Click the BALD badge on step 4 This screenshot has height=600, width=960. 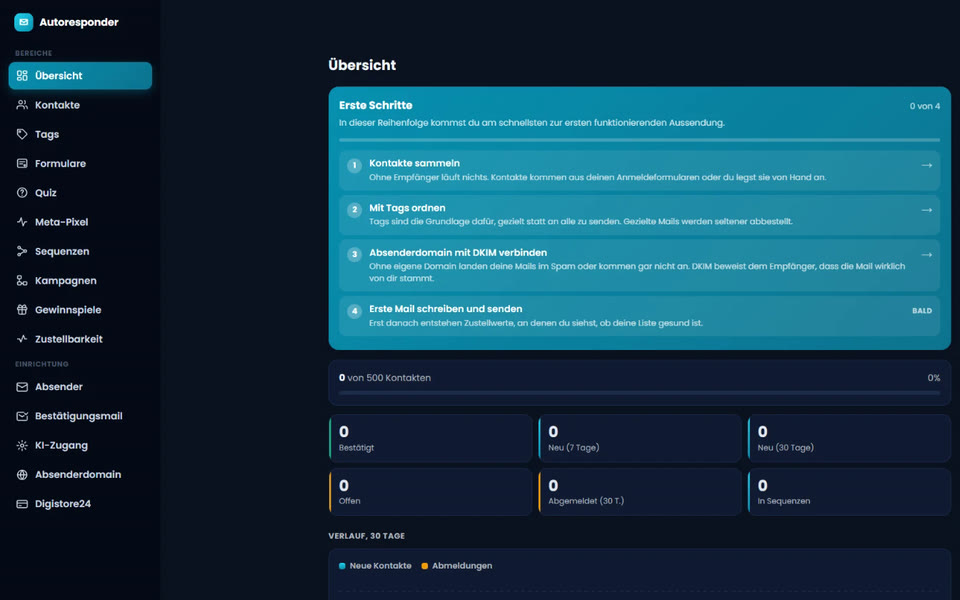pos(922,311)
